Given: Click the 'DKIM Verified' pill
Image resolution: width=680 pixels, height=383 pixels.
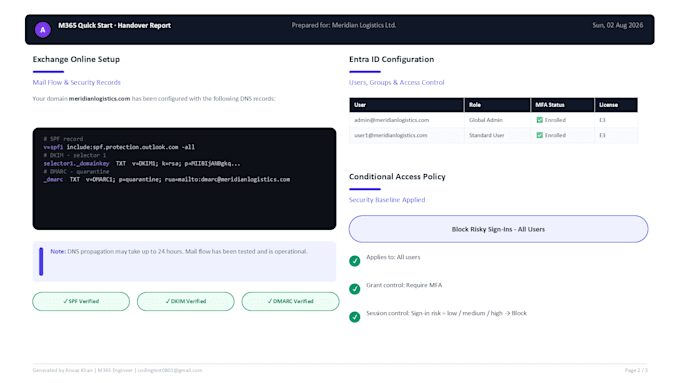Looking at the screenshot, I should click(x=186, y=301).
